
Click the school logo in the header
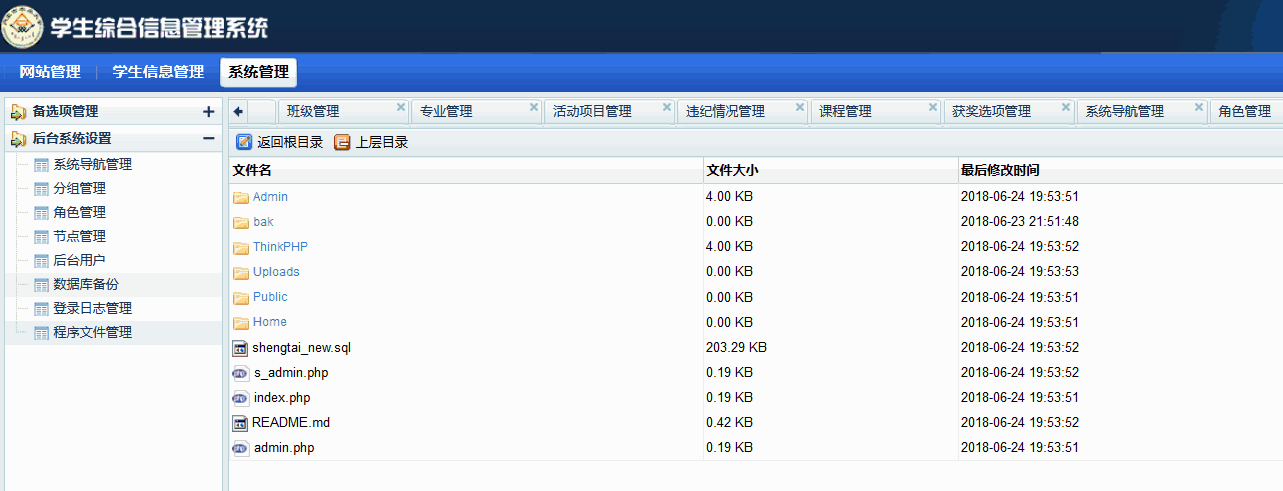(x=22, y=26)
